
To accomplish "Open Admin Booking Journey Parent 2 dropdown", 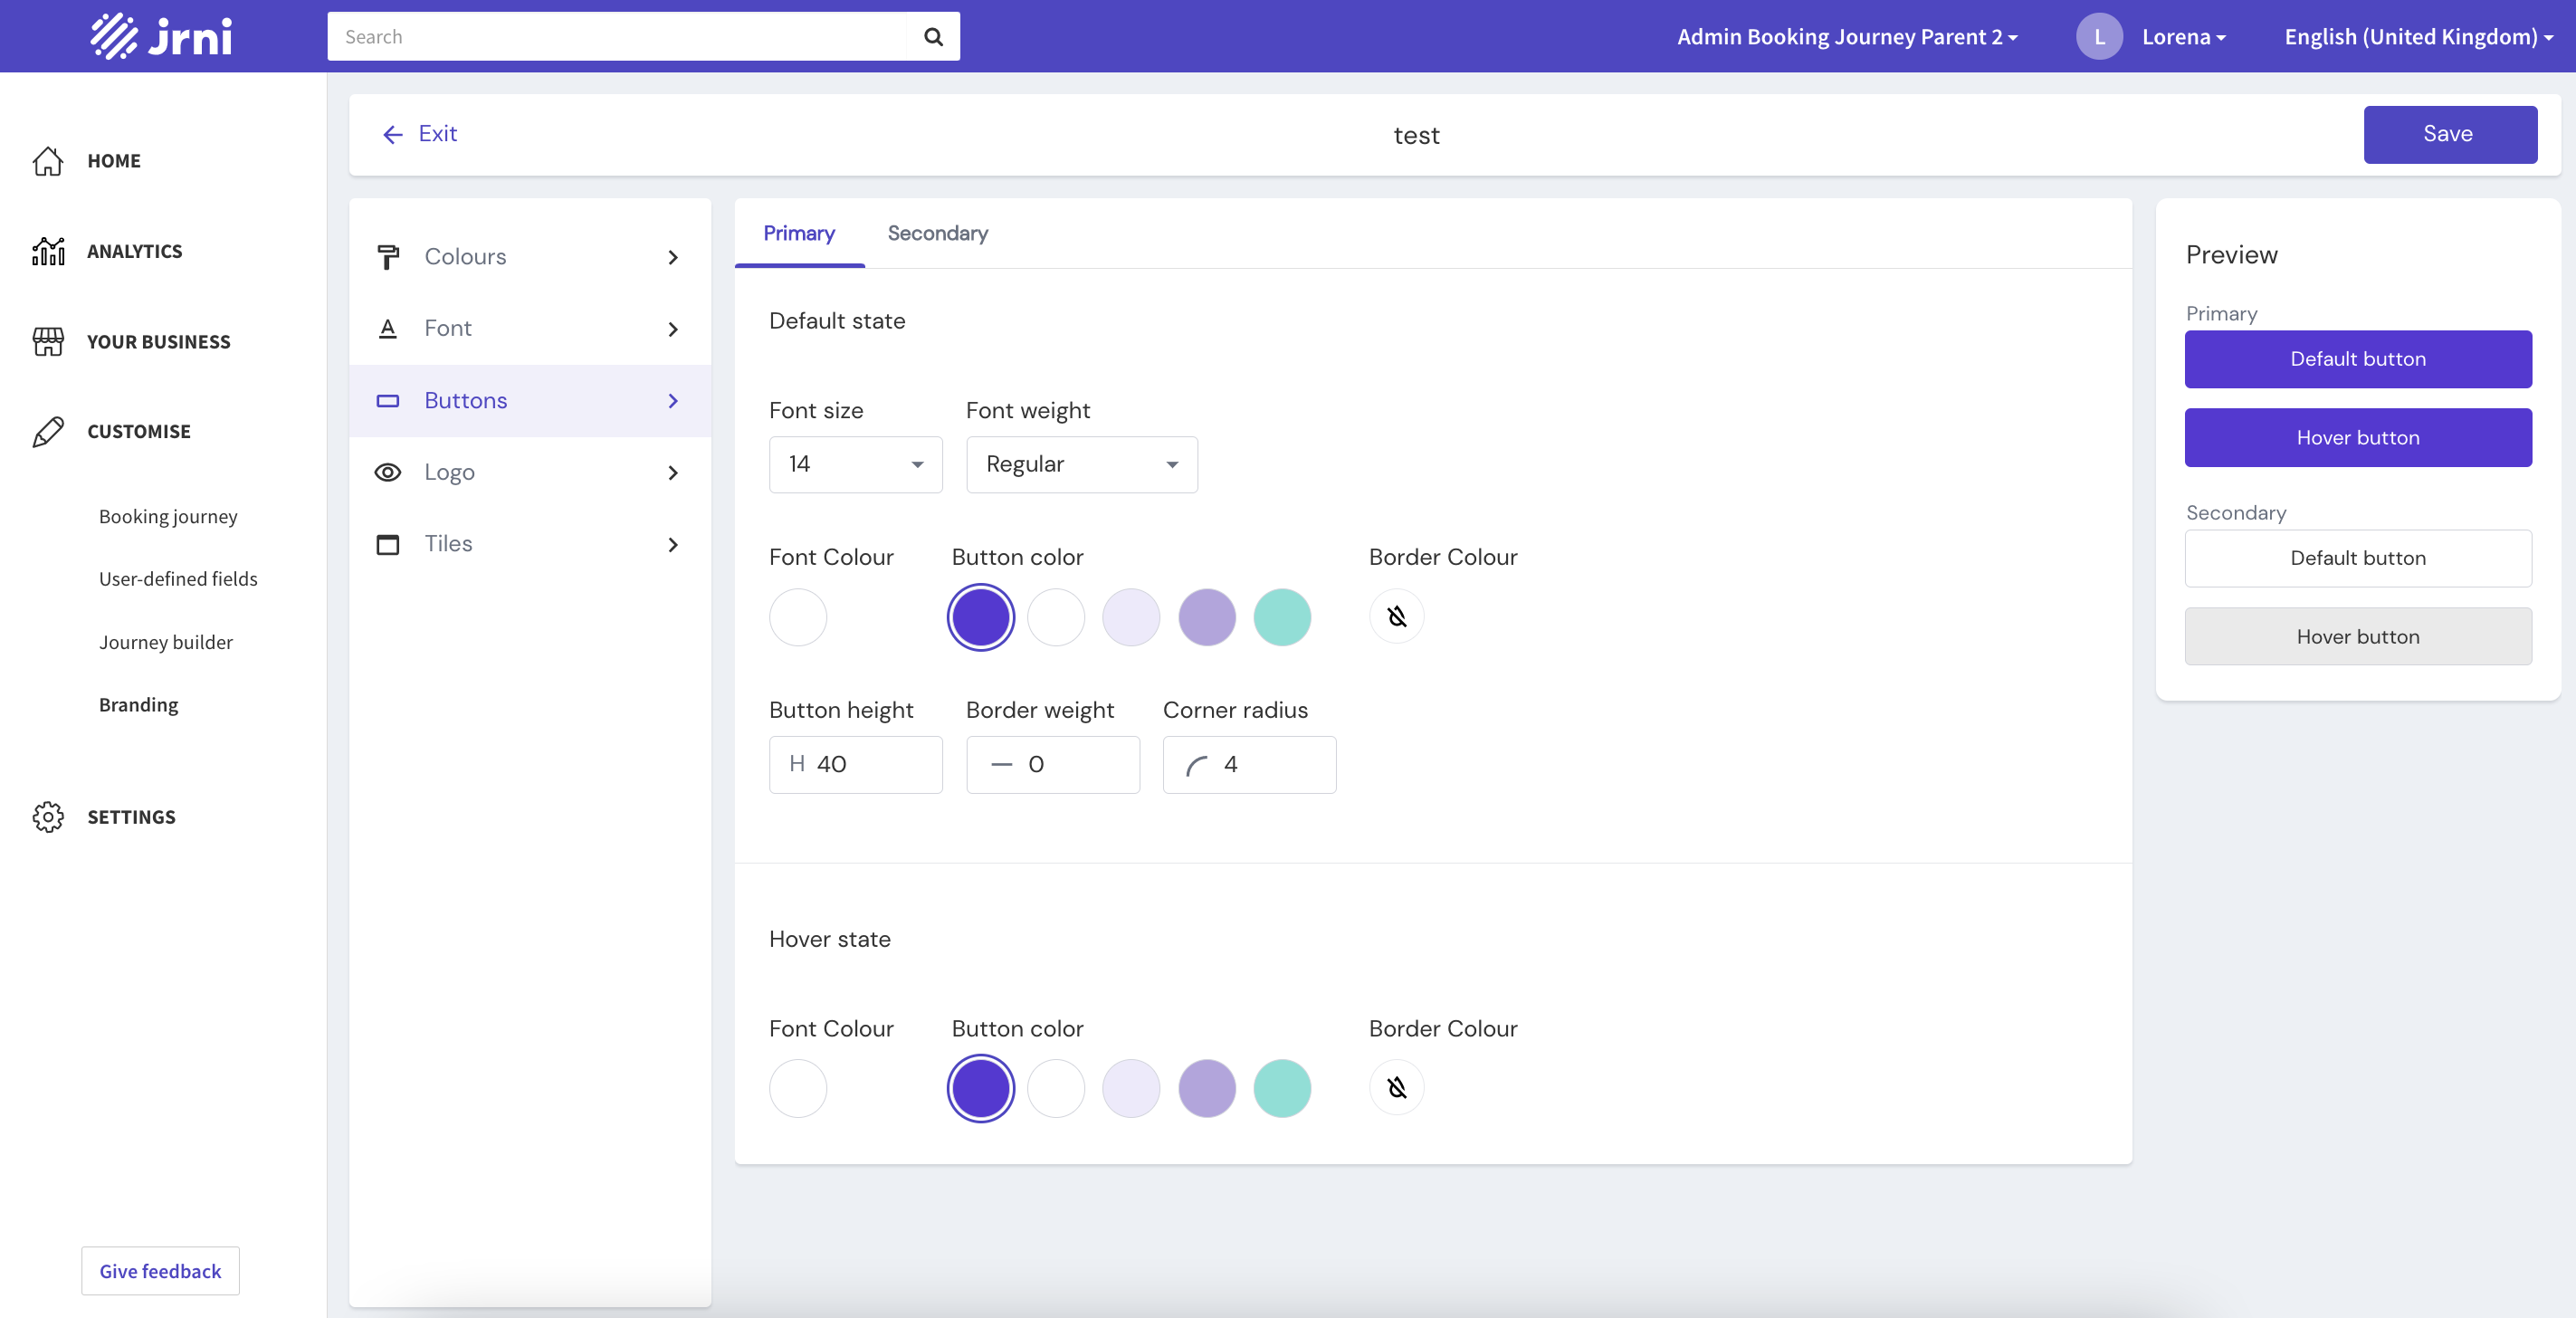I will [1847, 37].
